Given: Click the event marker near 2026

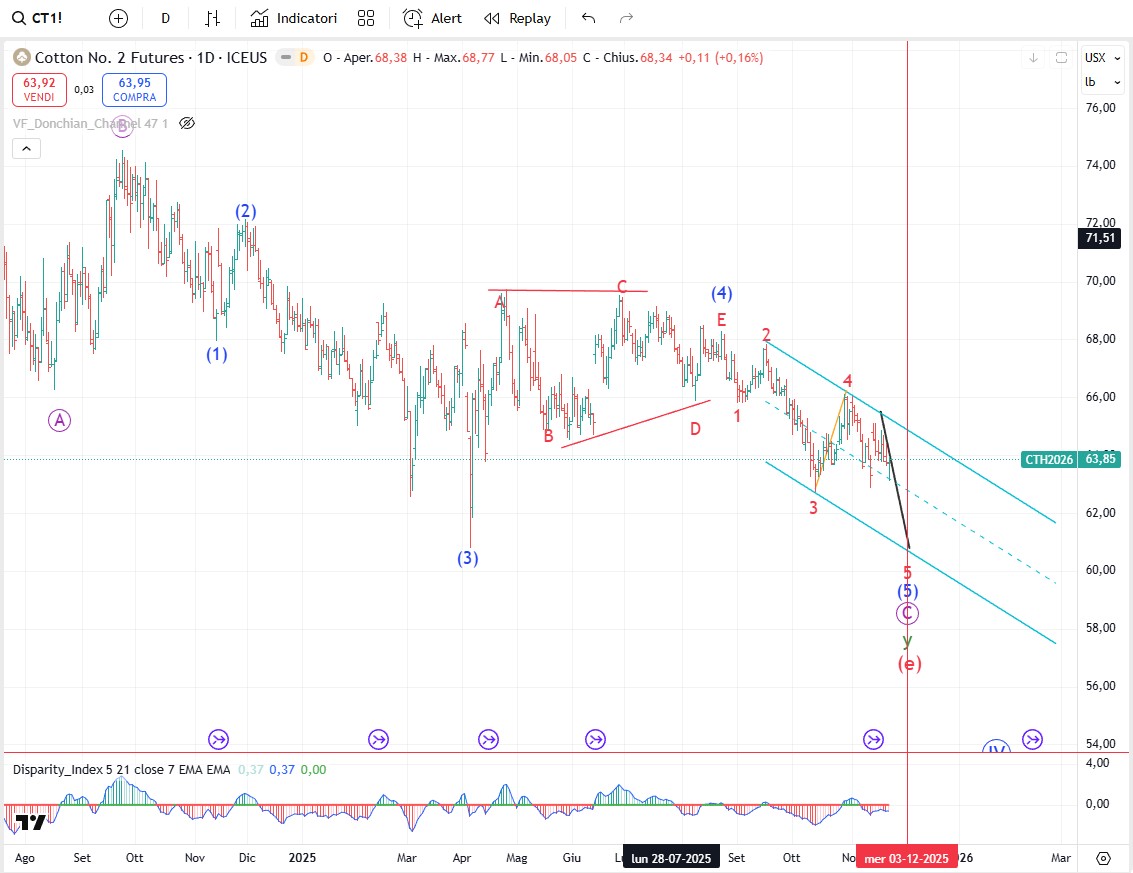Looking at the screenshot, I should pyautogui.click(x=1033, y=739).
